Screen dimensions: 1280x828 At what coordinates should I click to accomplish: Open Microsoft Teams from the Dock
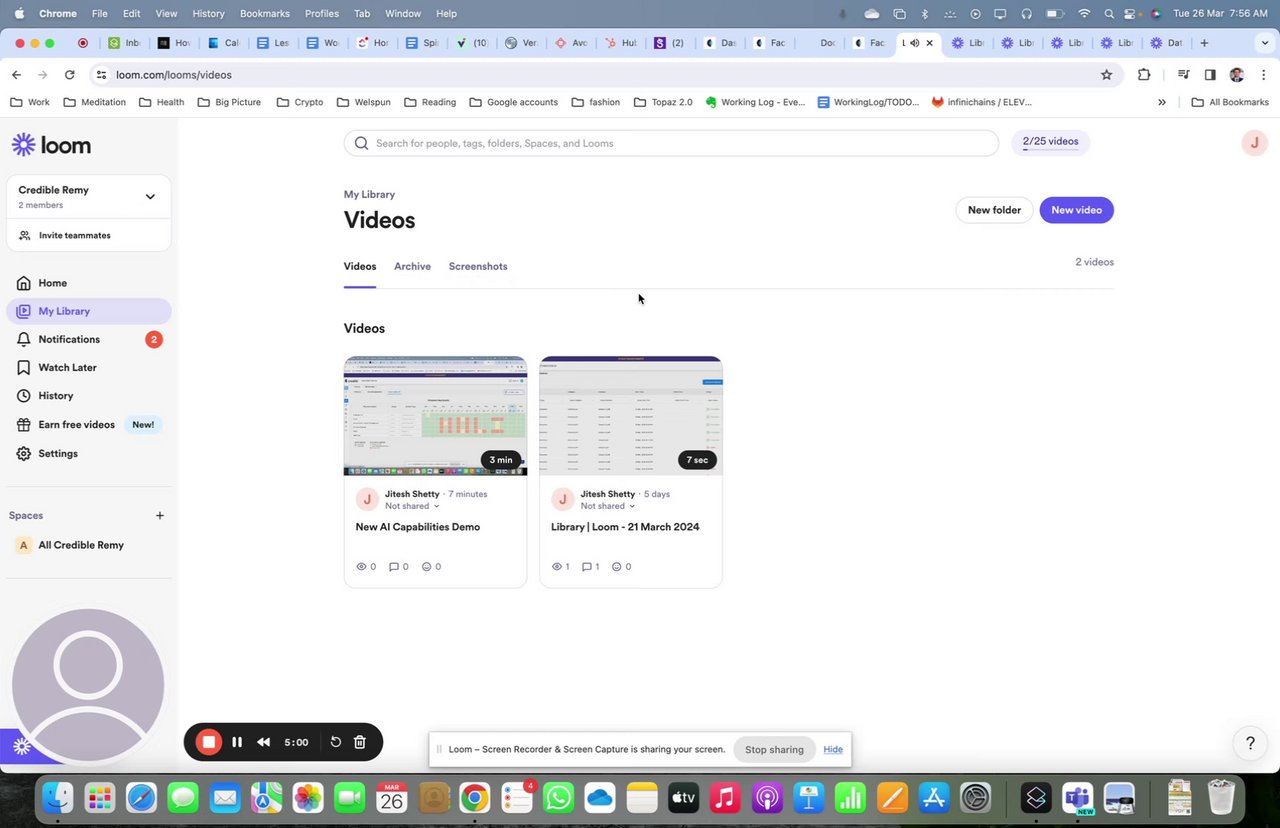pos(1077,798)
